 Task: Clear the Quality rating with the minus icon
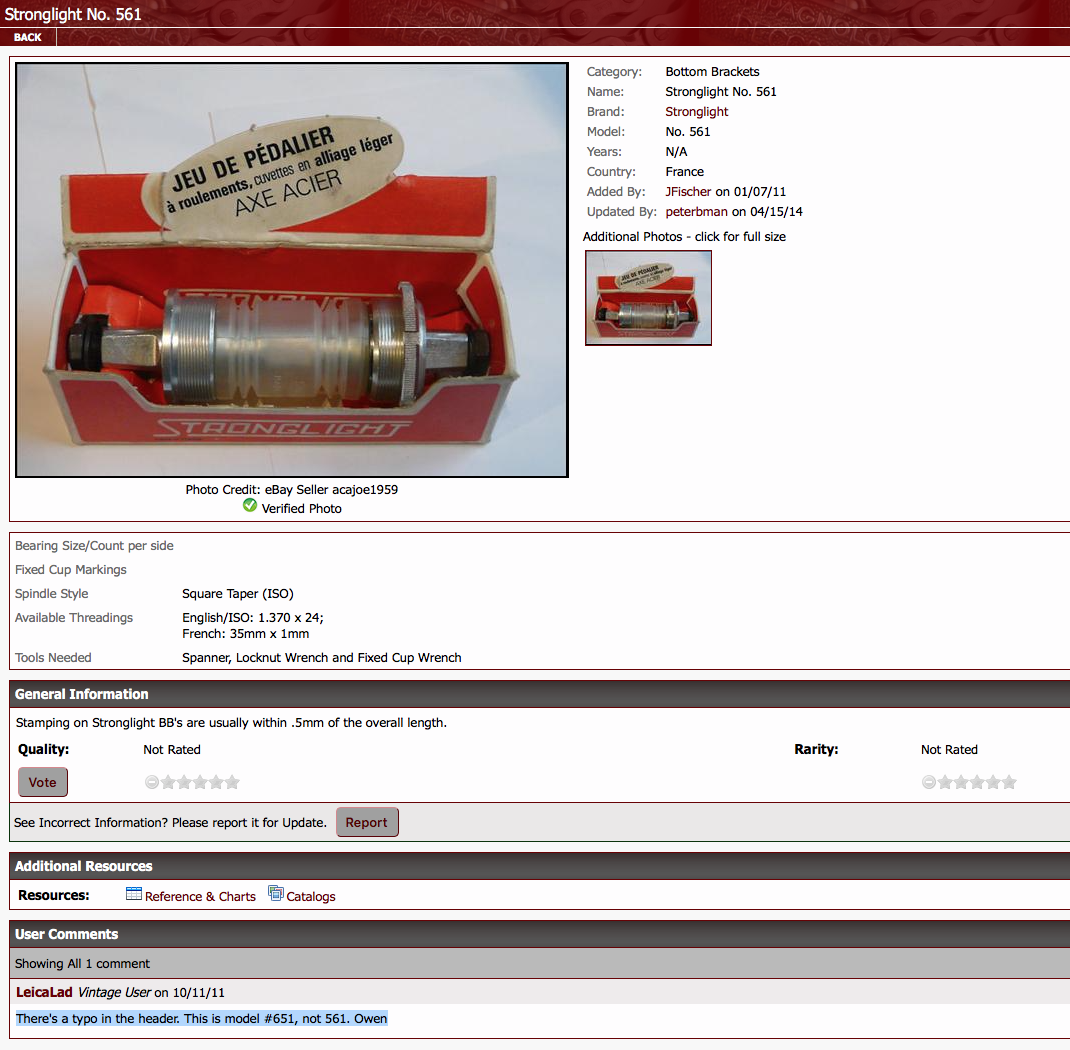tap(151, 782)
